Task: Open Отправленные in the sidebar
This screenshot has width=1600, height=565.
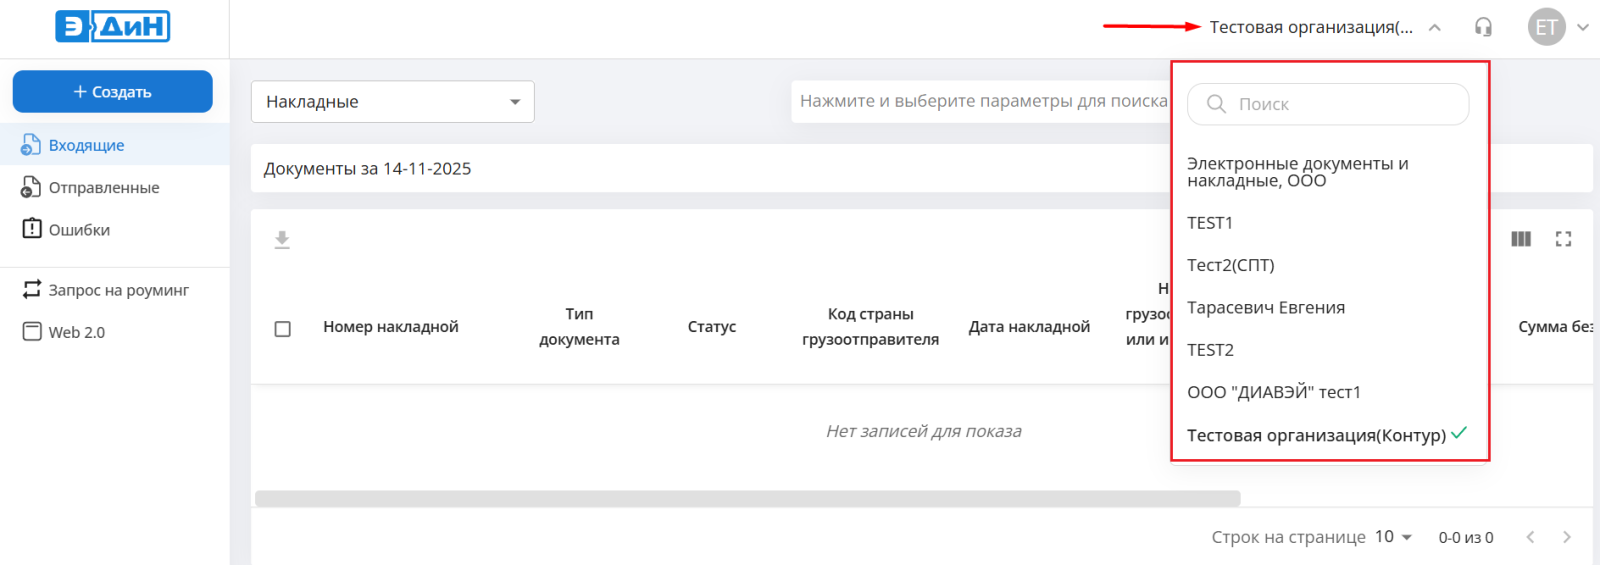Action: [x=103, y=188]
